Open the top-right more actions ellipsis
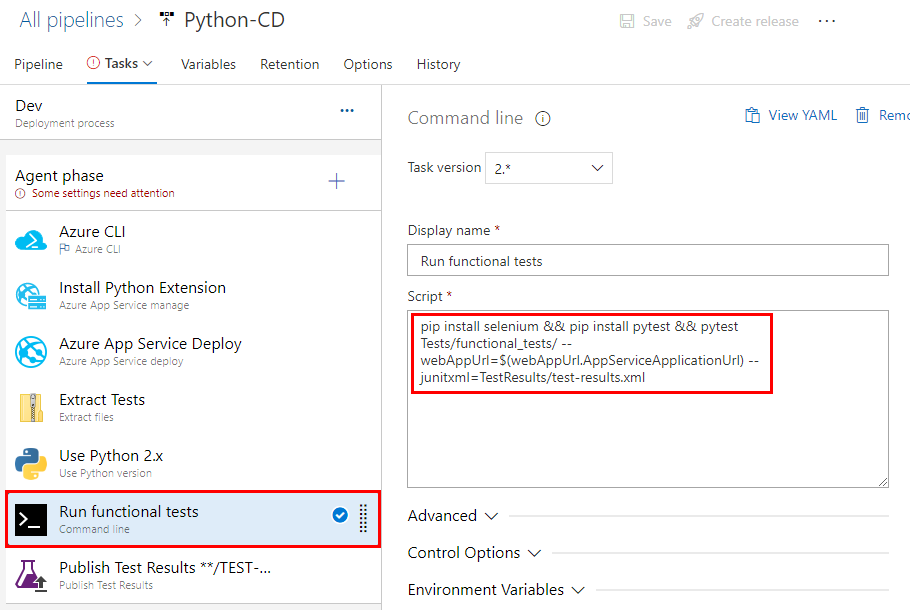Screen dimensions: 910x610 [826, 21]
